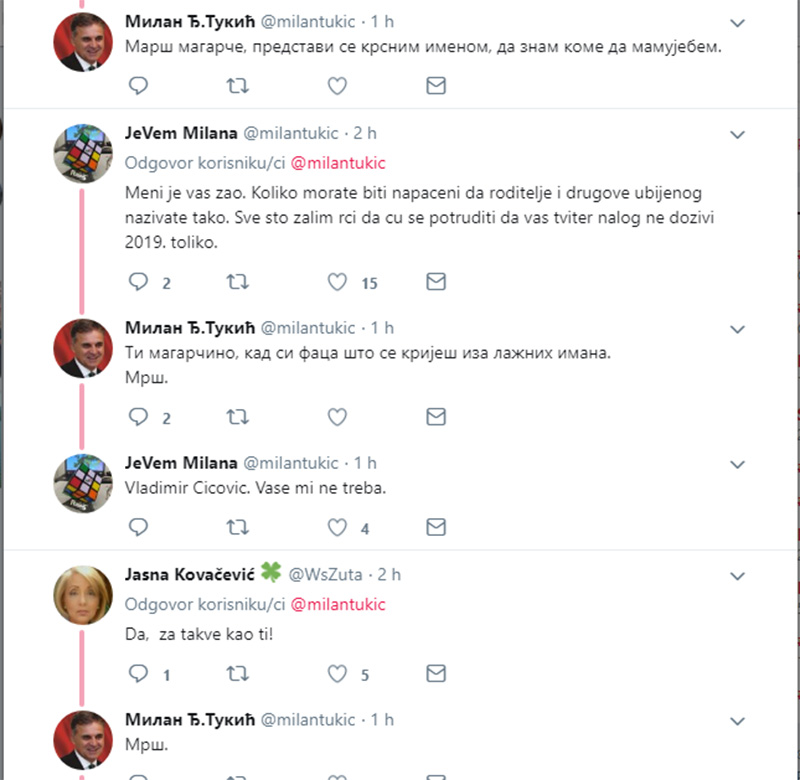800x780 pixels.
Task: Toggle the like heart on the 'Meni je vas zao' tweet
Action: (337, 282)
